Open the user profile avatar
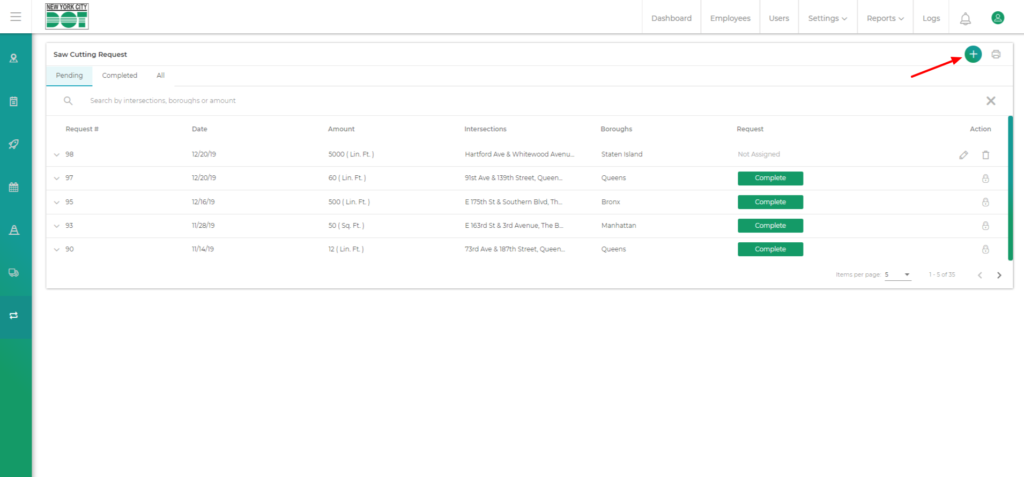This screenshot has height=477, width=1024. (x=997, y=18)
